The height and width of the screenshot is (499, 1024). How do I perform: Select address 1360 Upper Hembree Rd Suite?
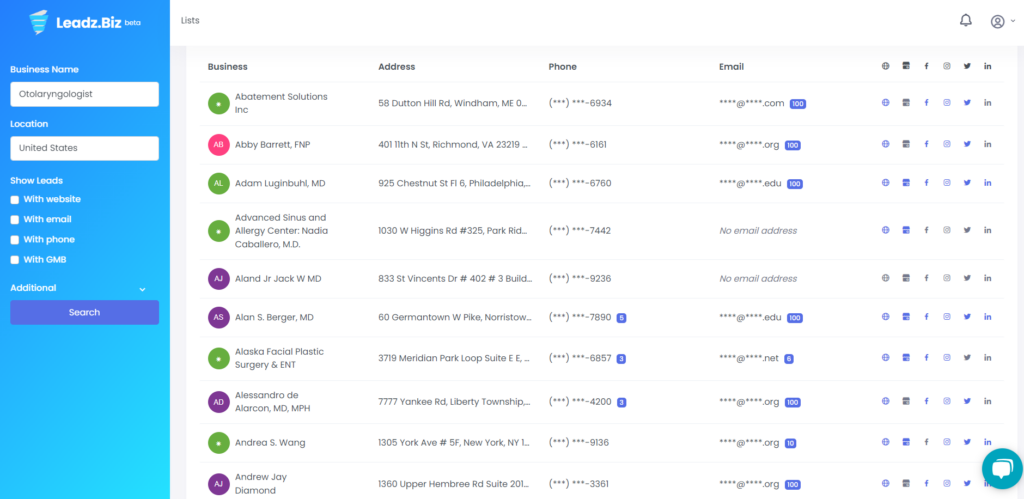(x=455, y=484)
